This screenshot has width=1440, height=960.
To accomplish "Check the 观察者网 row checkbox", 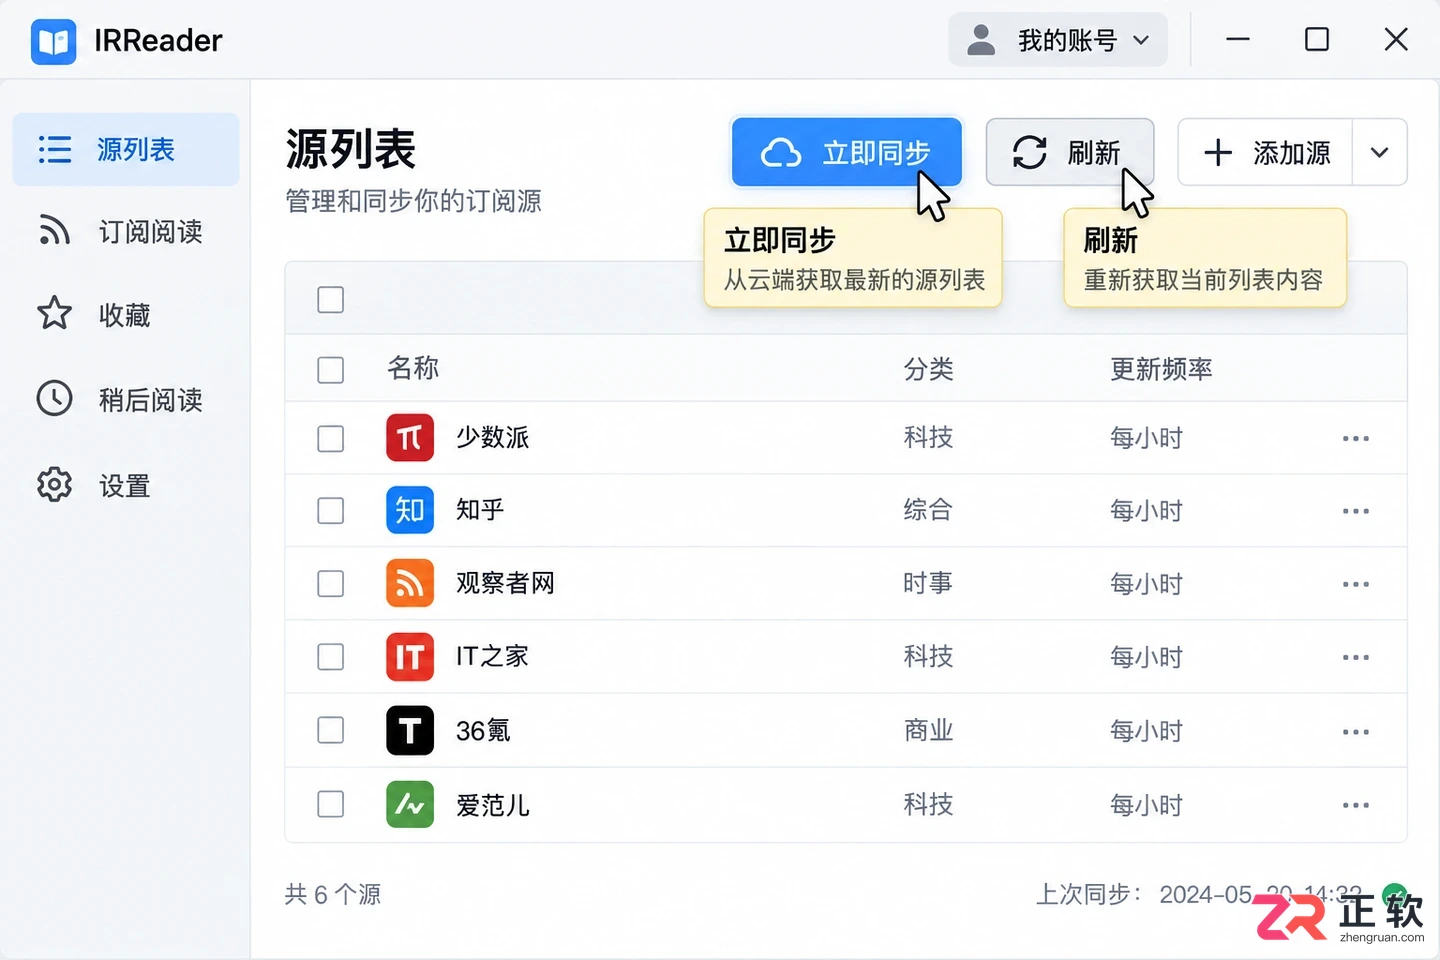I will [x=330, y=584].
